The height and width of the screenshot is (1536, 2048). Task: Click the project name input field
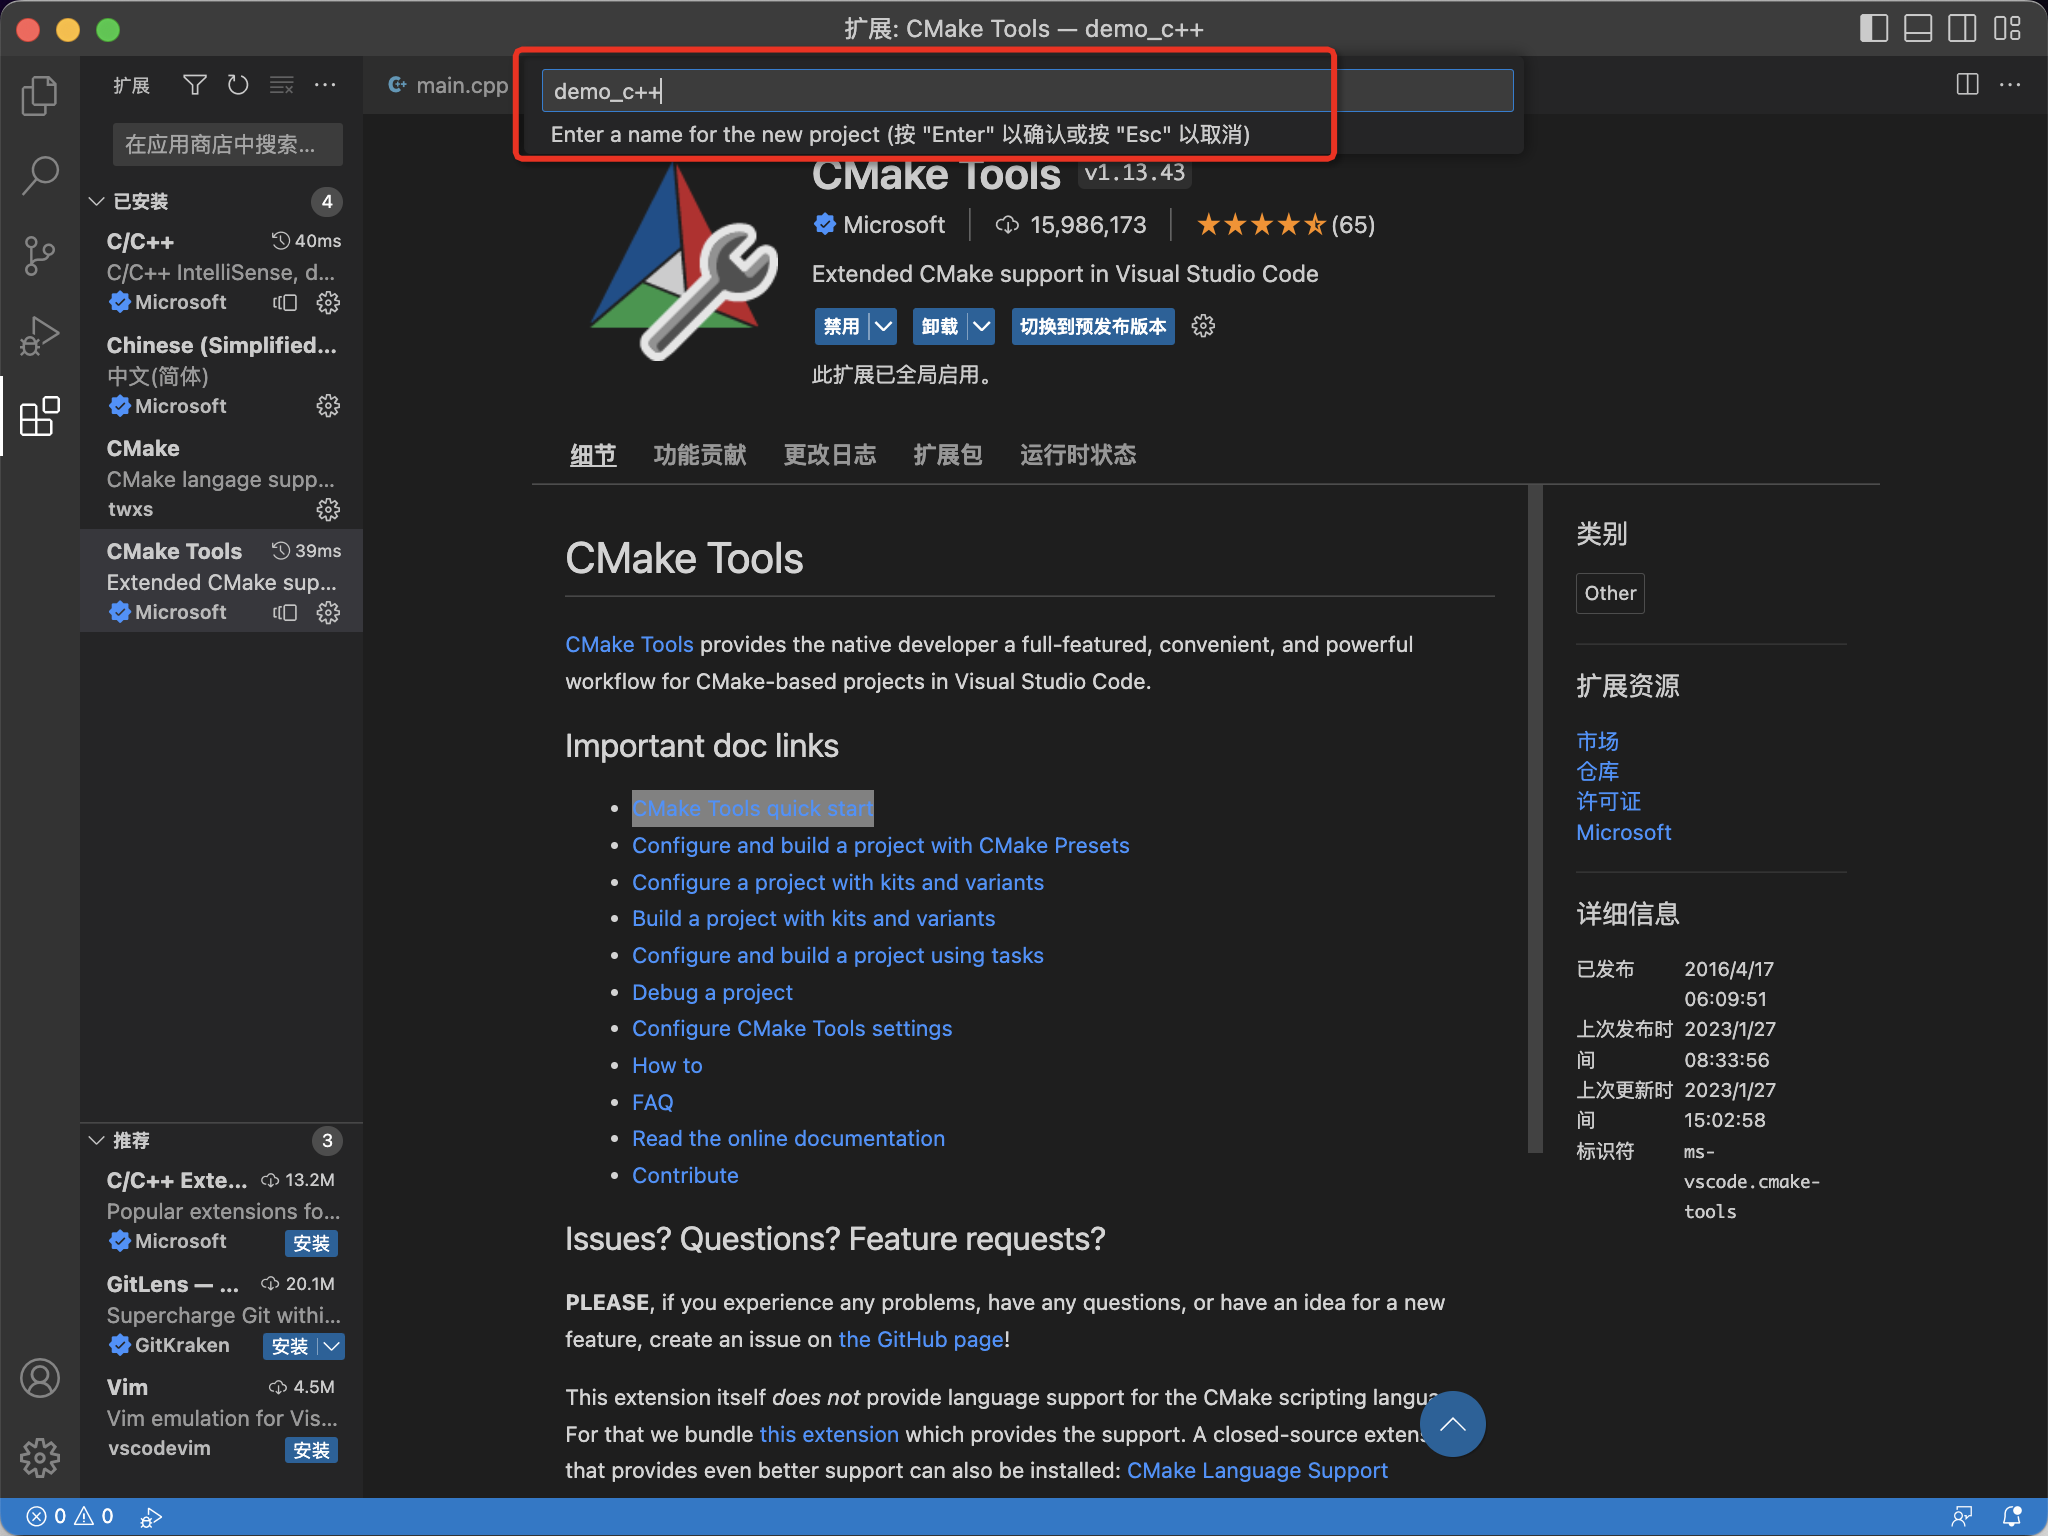click(x=1027, y=91)
